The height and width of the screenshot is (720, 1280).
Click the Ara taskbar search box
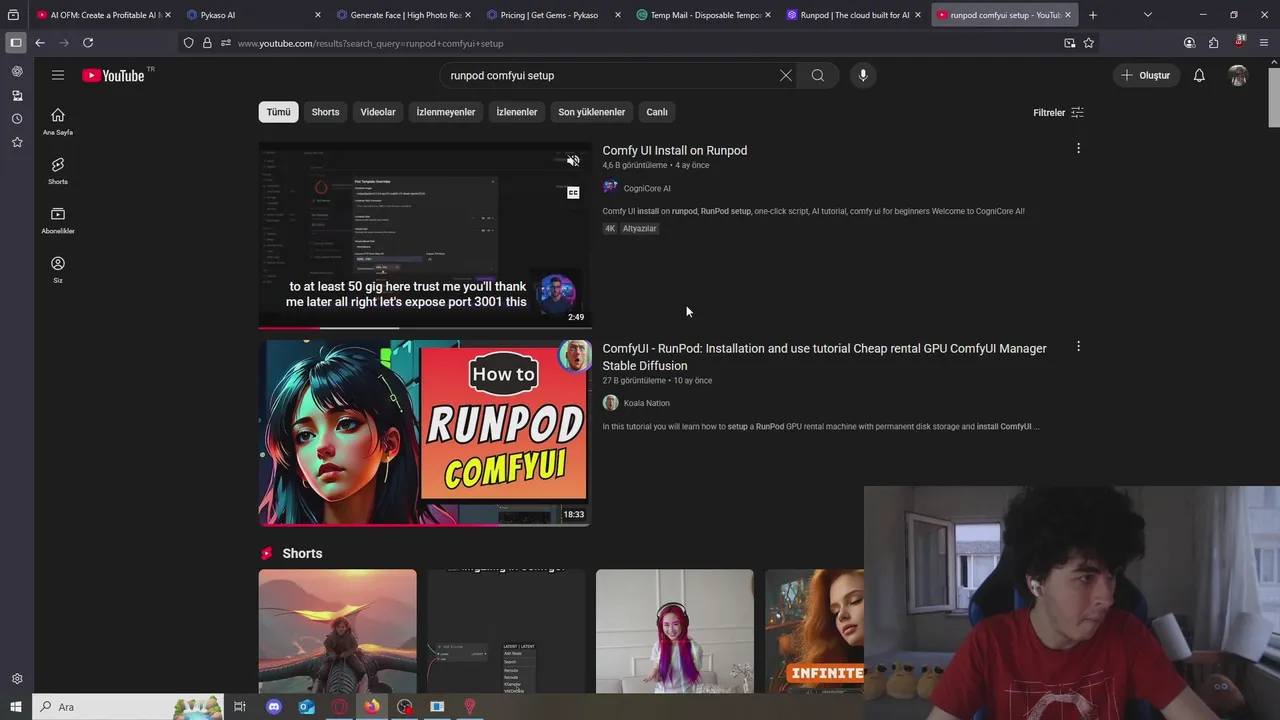tap(128, 707)
